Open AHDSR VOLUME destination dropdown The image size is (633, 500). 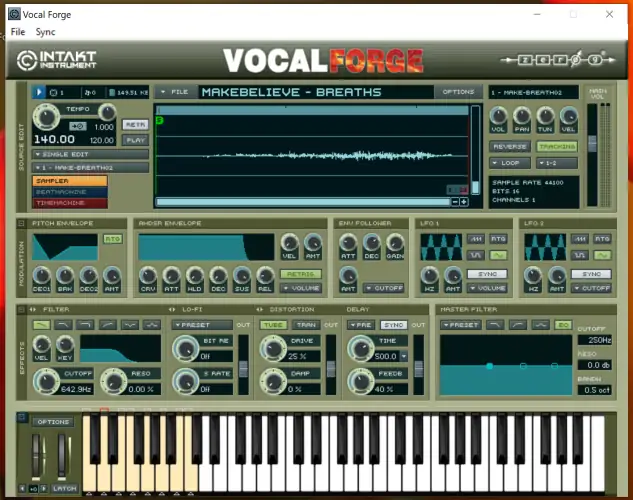(301, 288)
